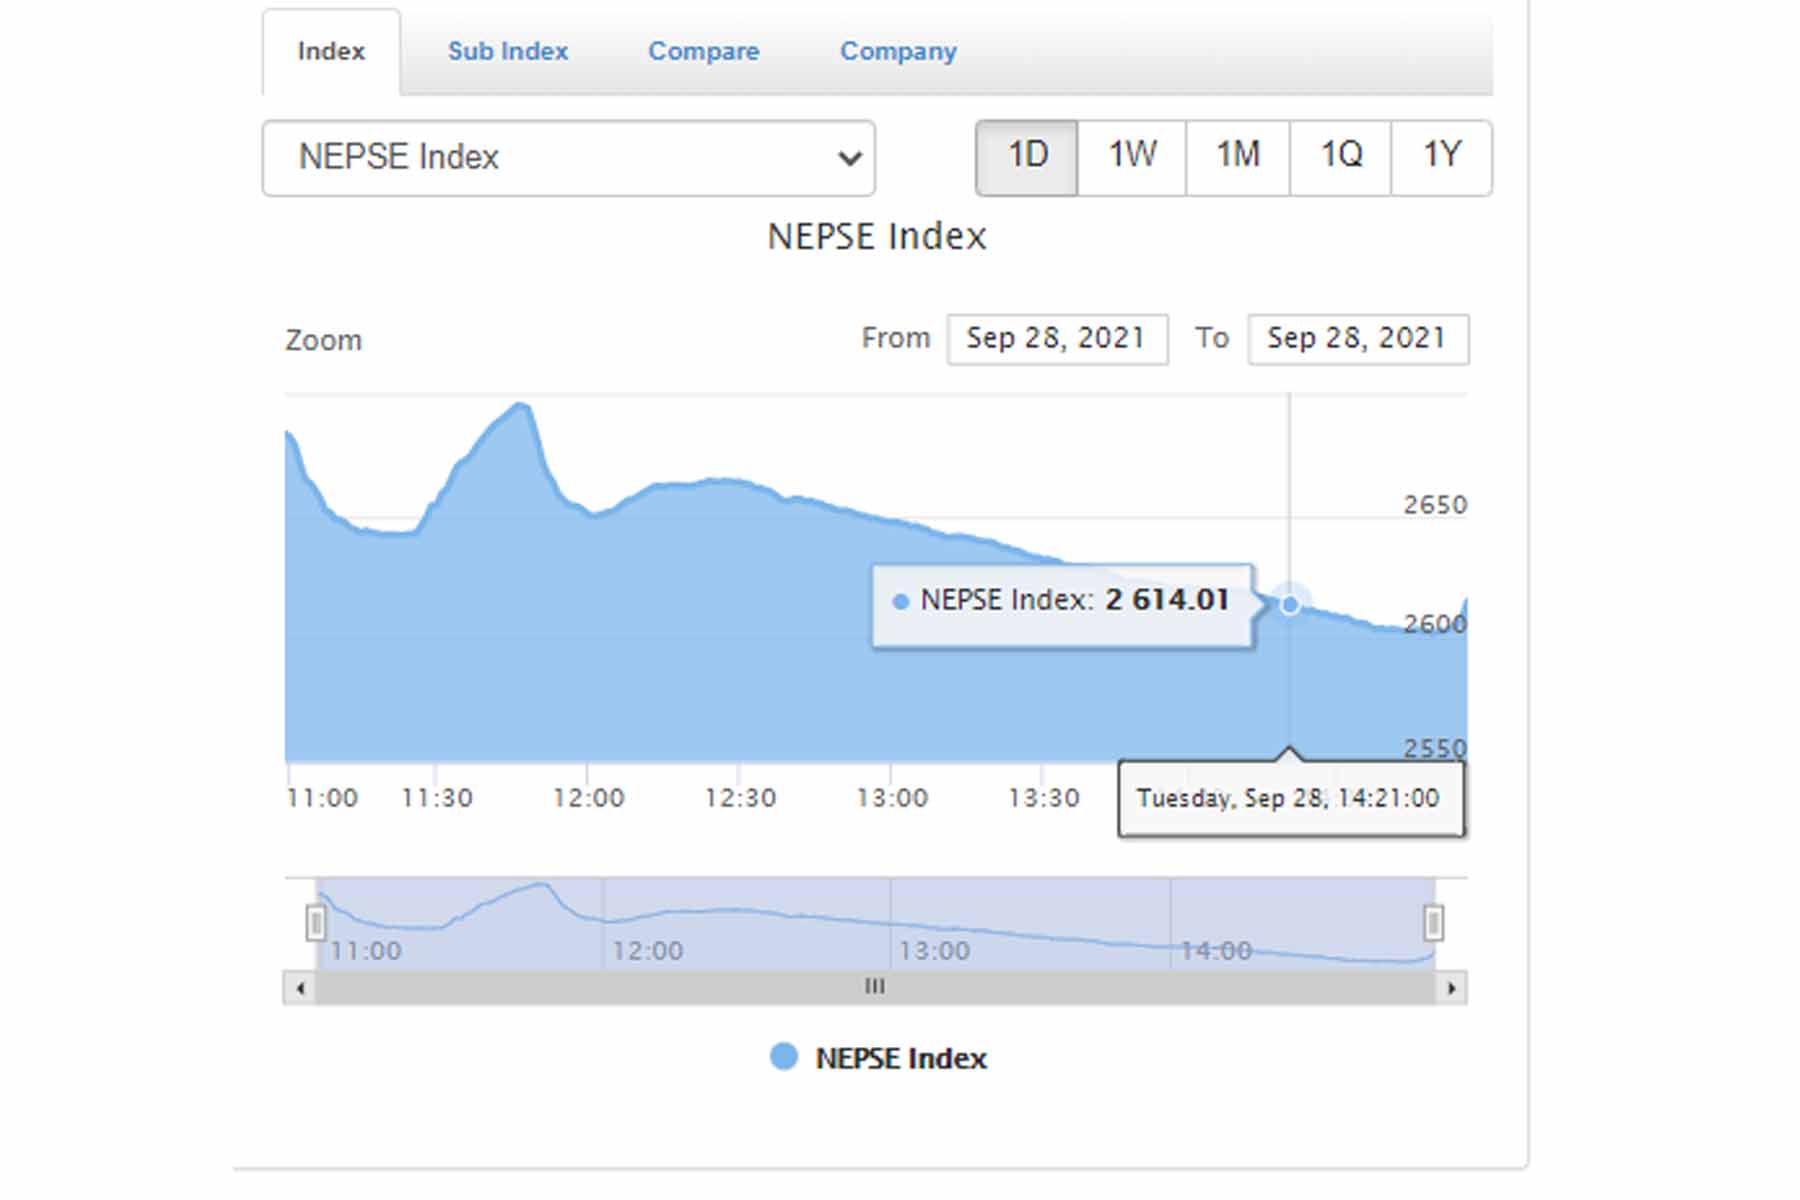
Task: Choose the 1Y range button
Action: click(1442, 157)
